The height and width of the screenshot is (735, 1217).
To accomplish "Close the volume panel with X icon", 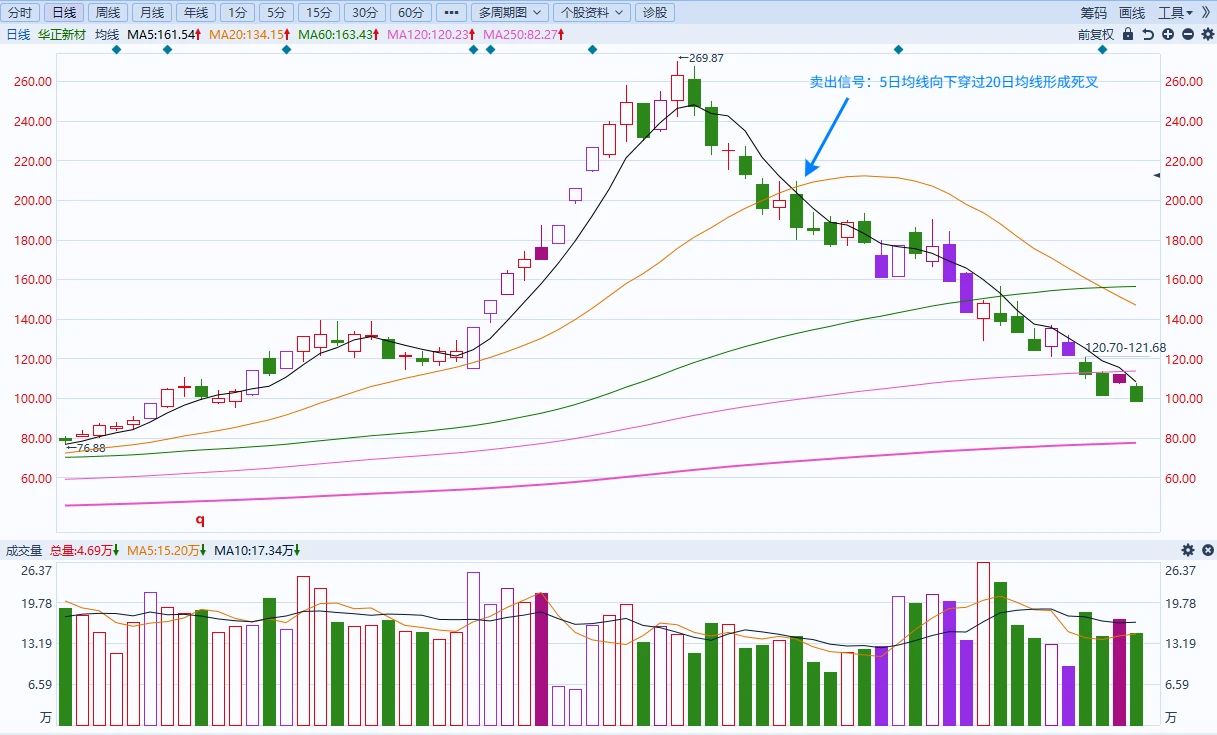I will click(1207, 550).
